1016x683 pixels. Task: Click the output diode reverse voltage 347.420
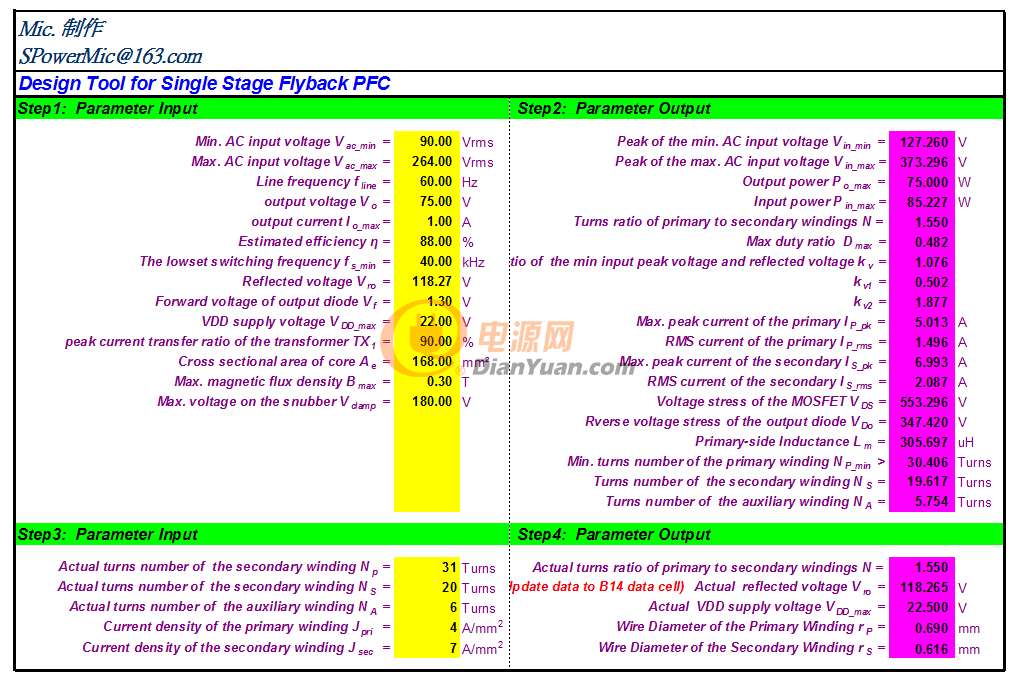pyautogui.click(x=921, y=423)
